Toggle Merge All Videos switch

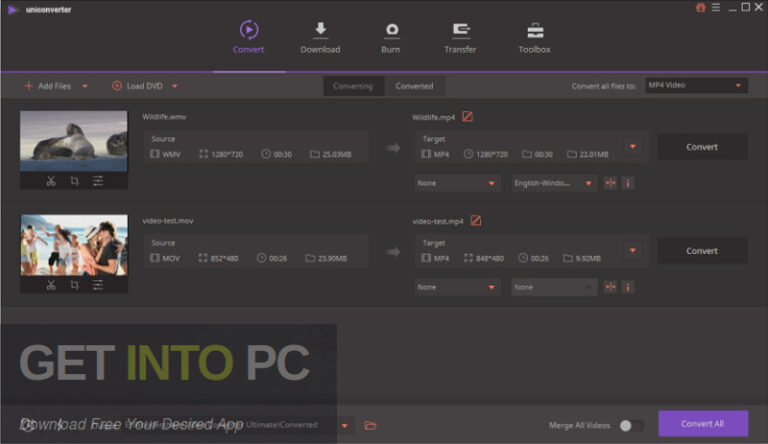(631, 425)
